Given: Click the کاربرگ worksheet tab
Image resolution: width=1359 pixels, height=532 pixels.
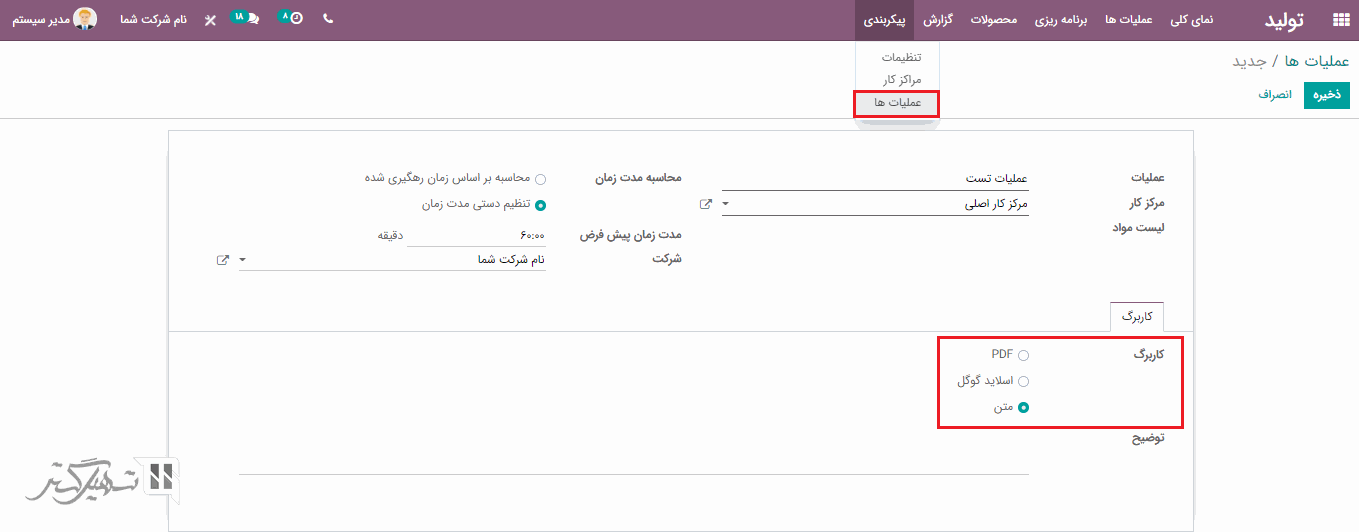Looking at the screenshot, I should 1136,316.
